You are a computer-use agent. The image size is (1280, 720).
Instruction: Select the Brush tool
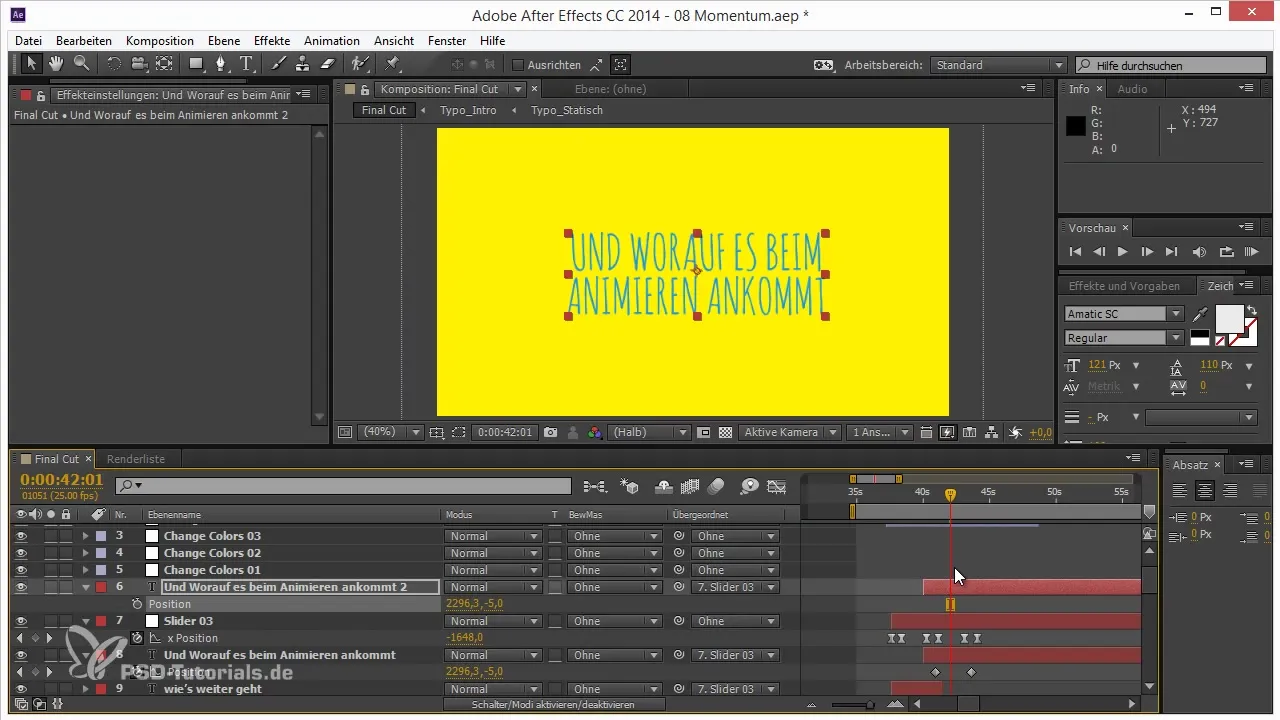[278, 64]
